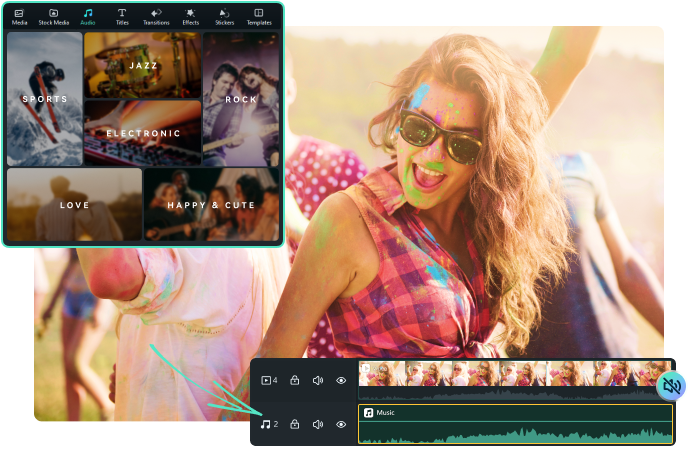Select the Audio tab
Image resolution: width=690 pixels, height=450 pixels.
(88, 17)
